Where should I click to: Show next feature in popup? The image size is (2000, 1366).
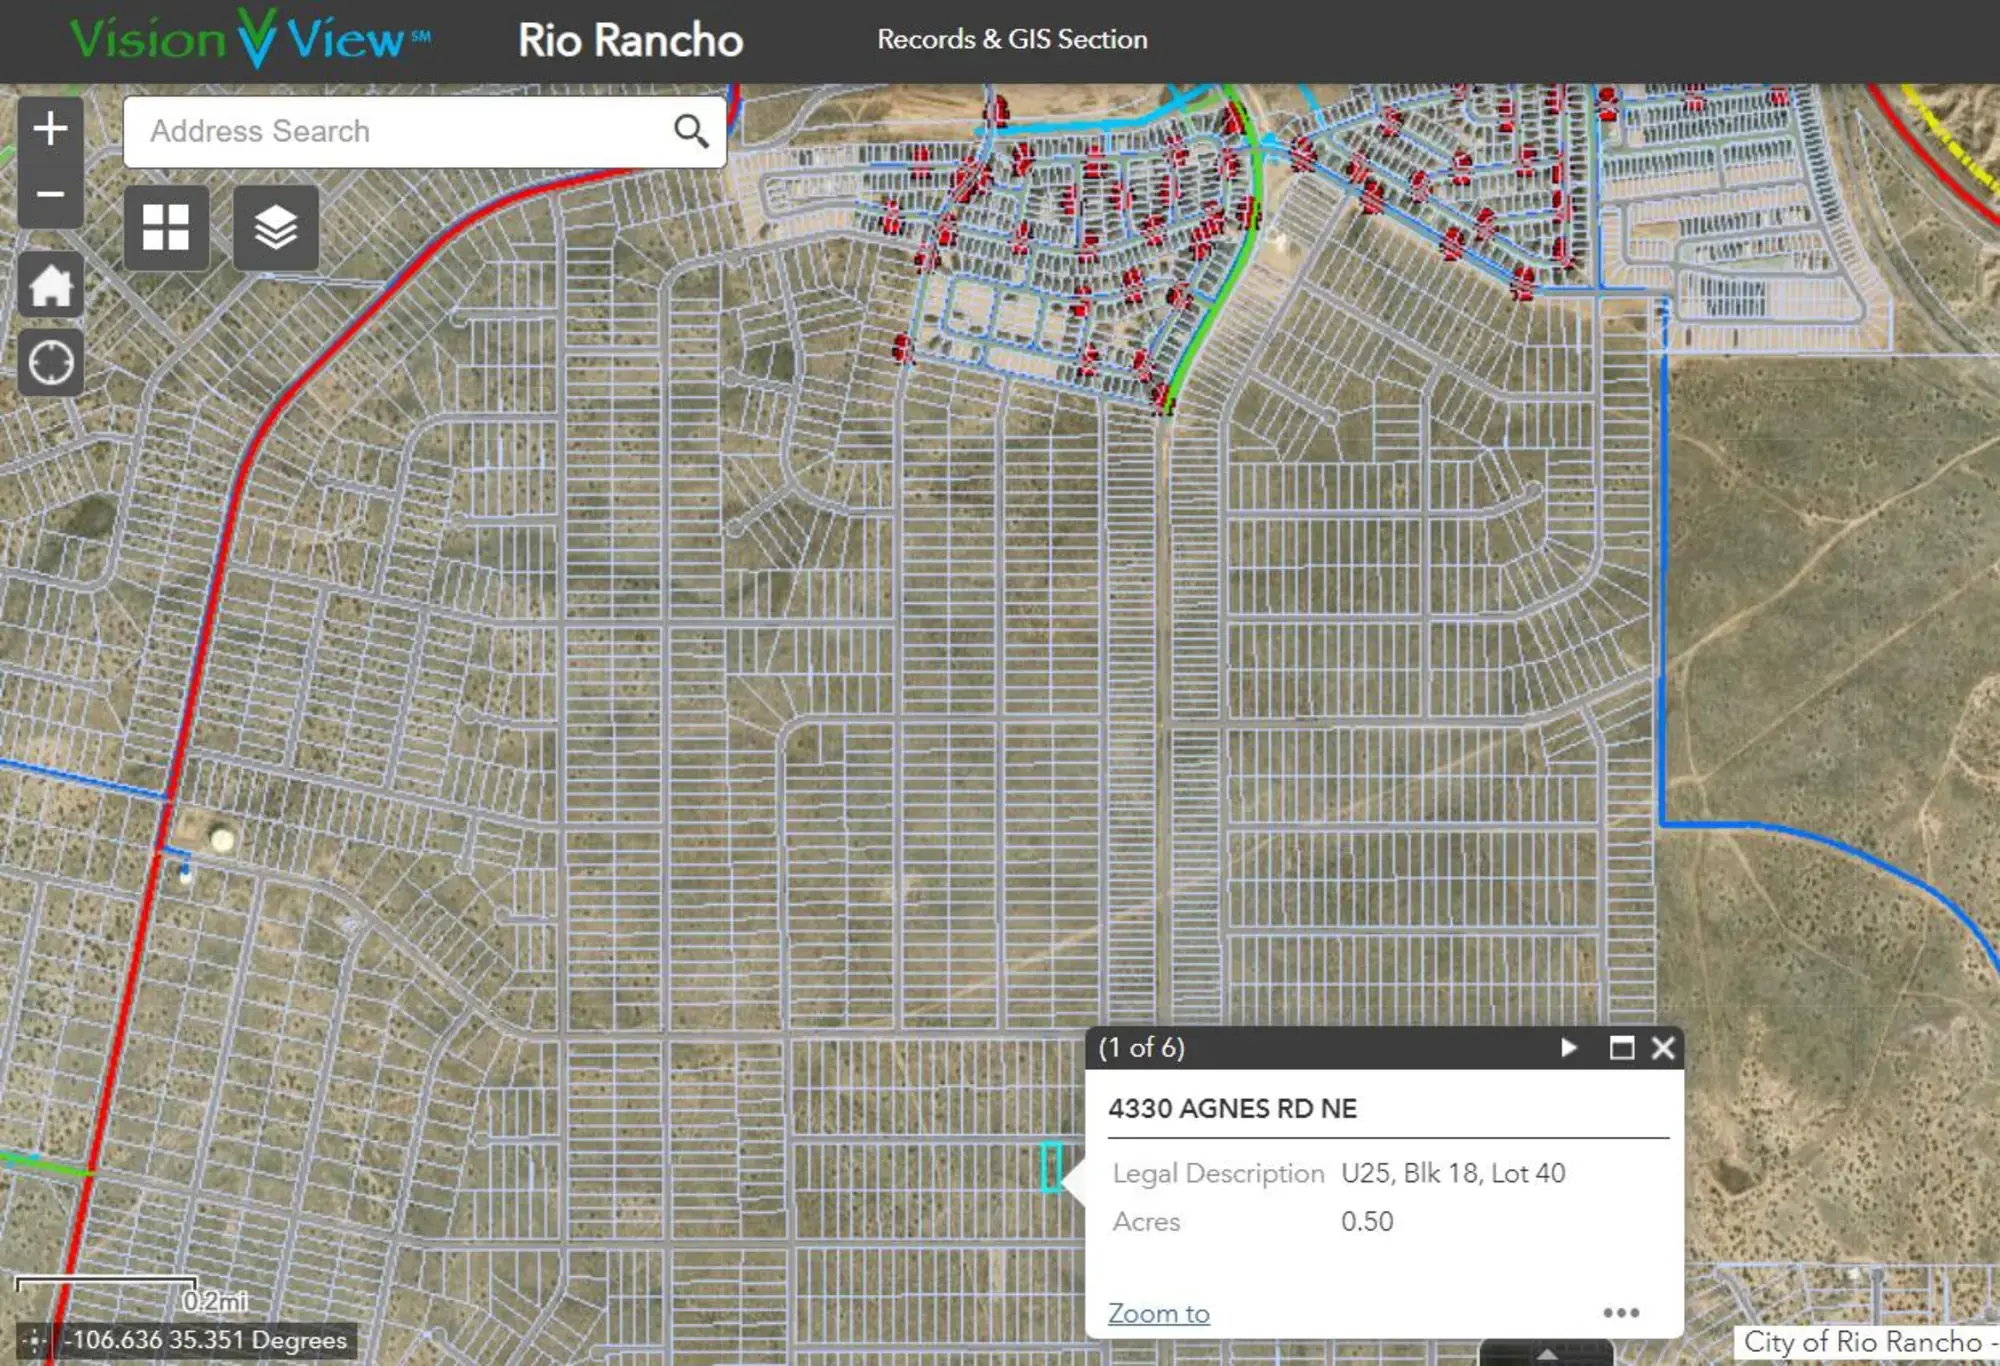[x=1568, y=1047]
